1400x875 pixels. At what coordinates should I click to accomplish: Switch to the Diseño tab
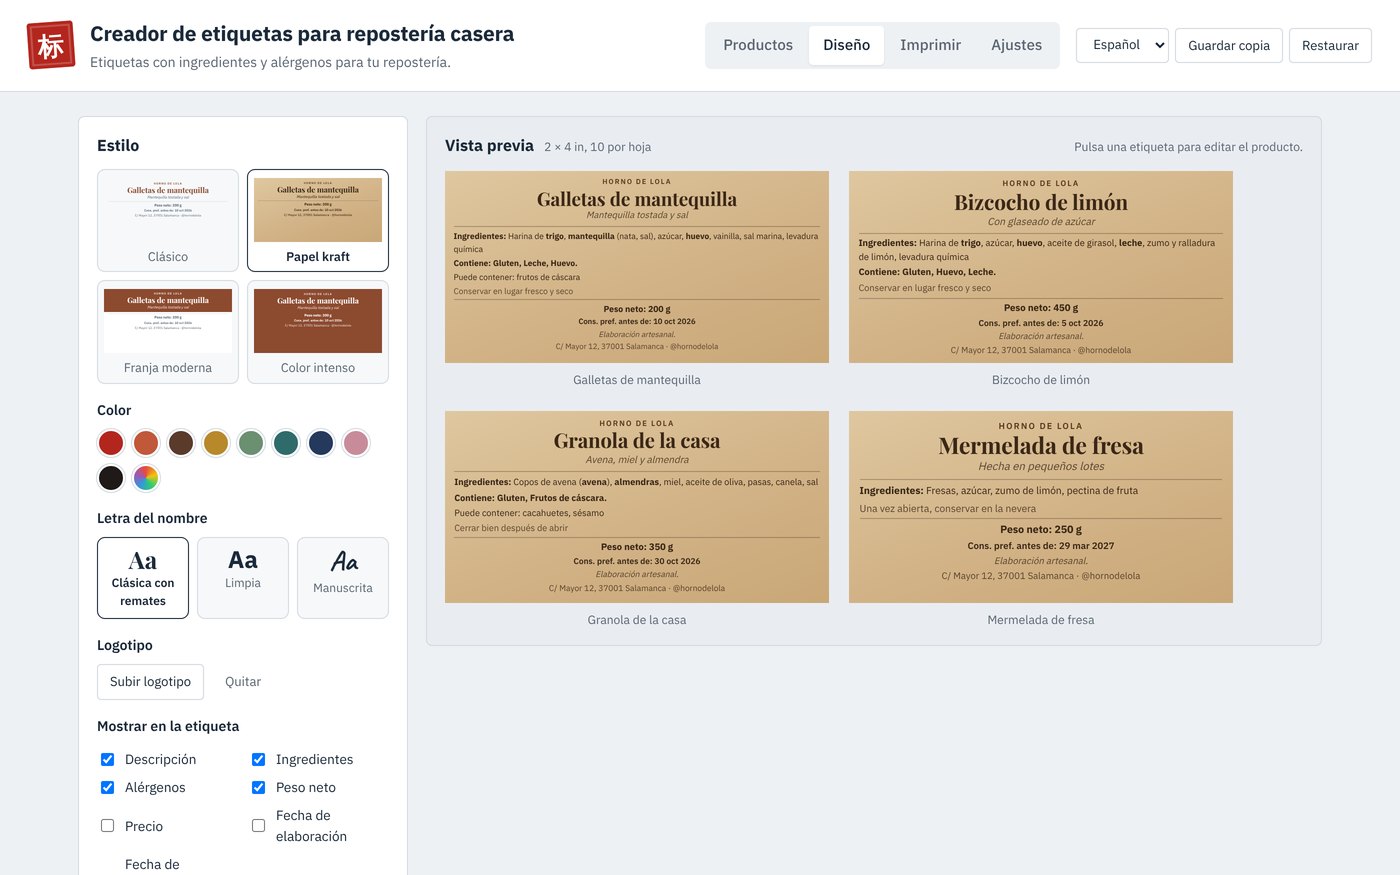[847, 45]
